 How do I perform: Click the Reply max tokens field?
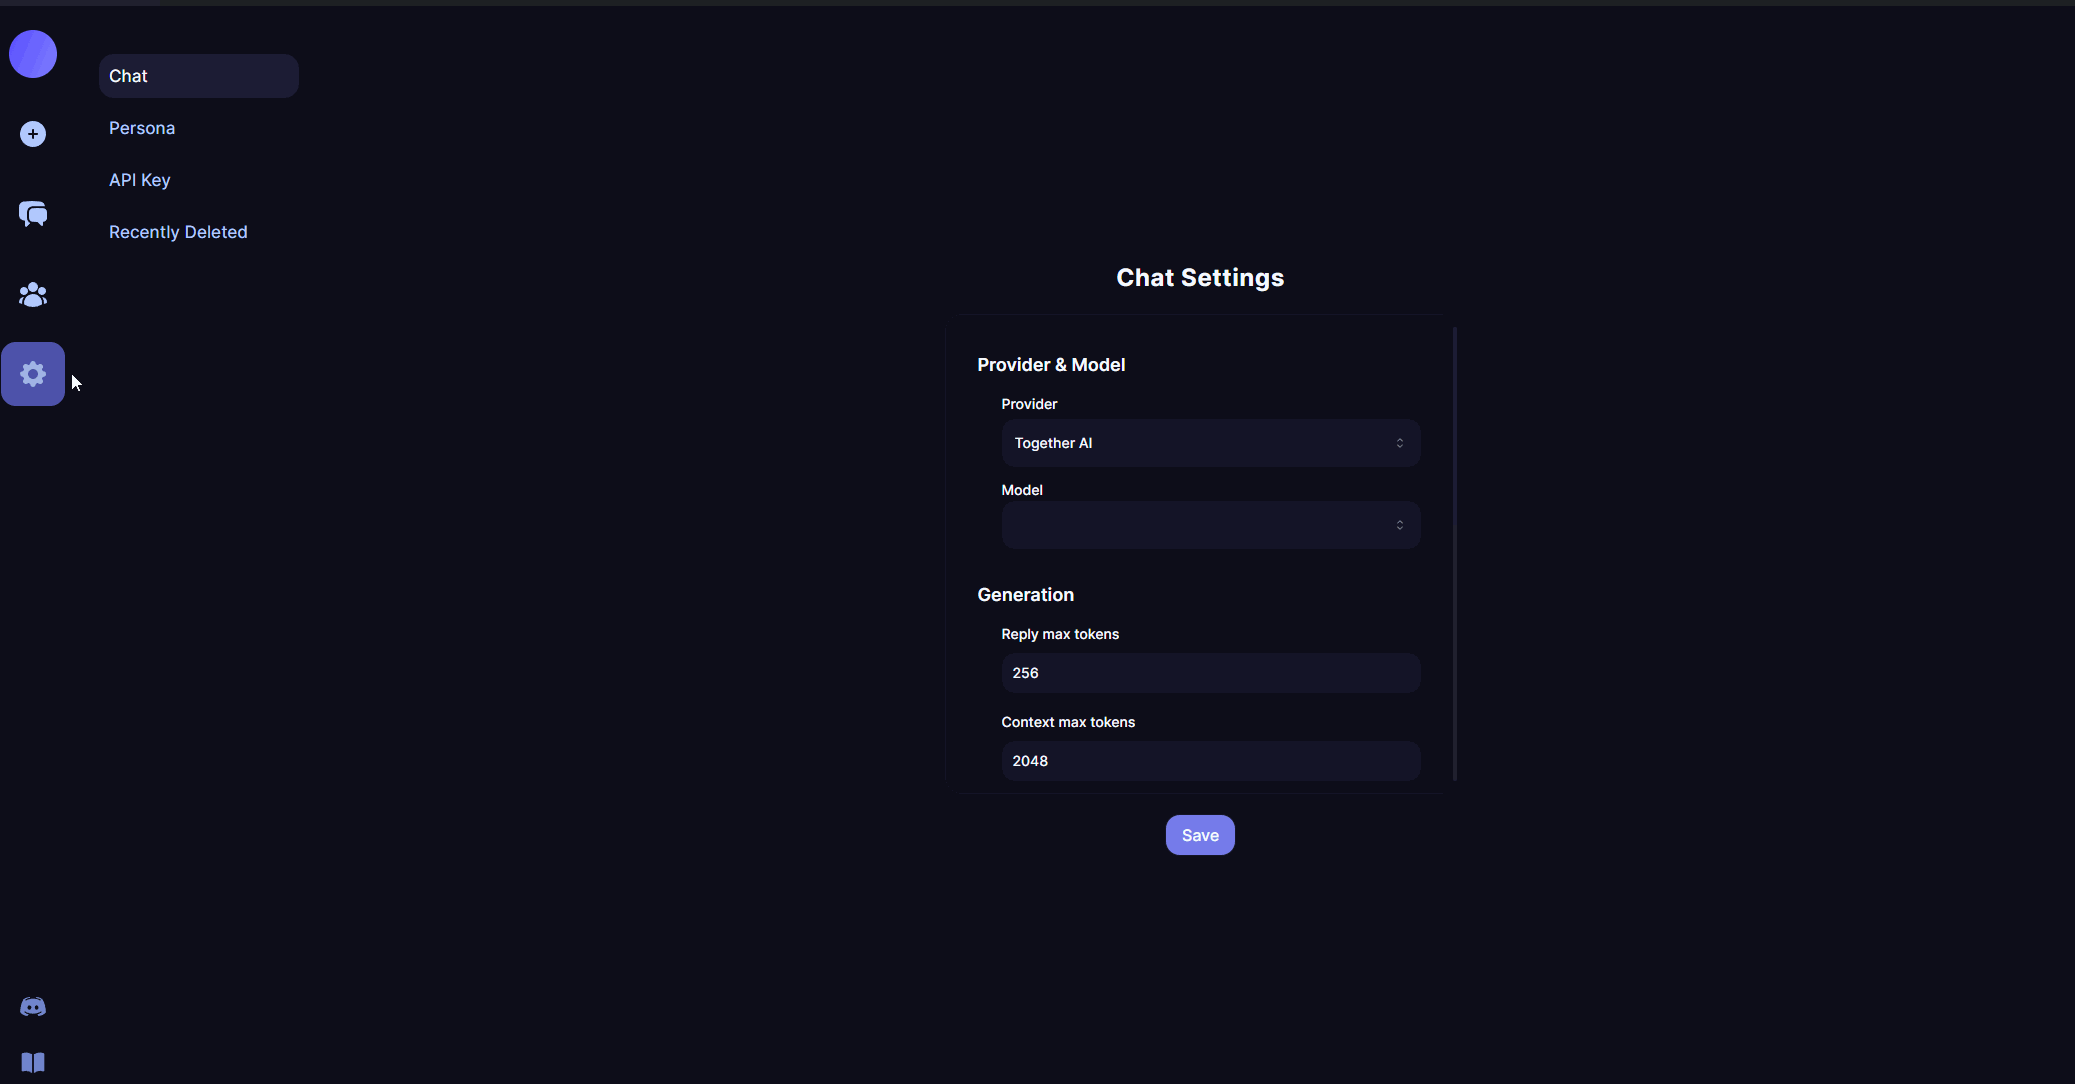[1210, 673]
